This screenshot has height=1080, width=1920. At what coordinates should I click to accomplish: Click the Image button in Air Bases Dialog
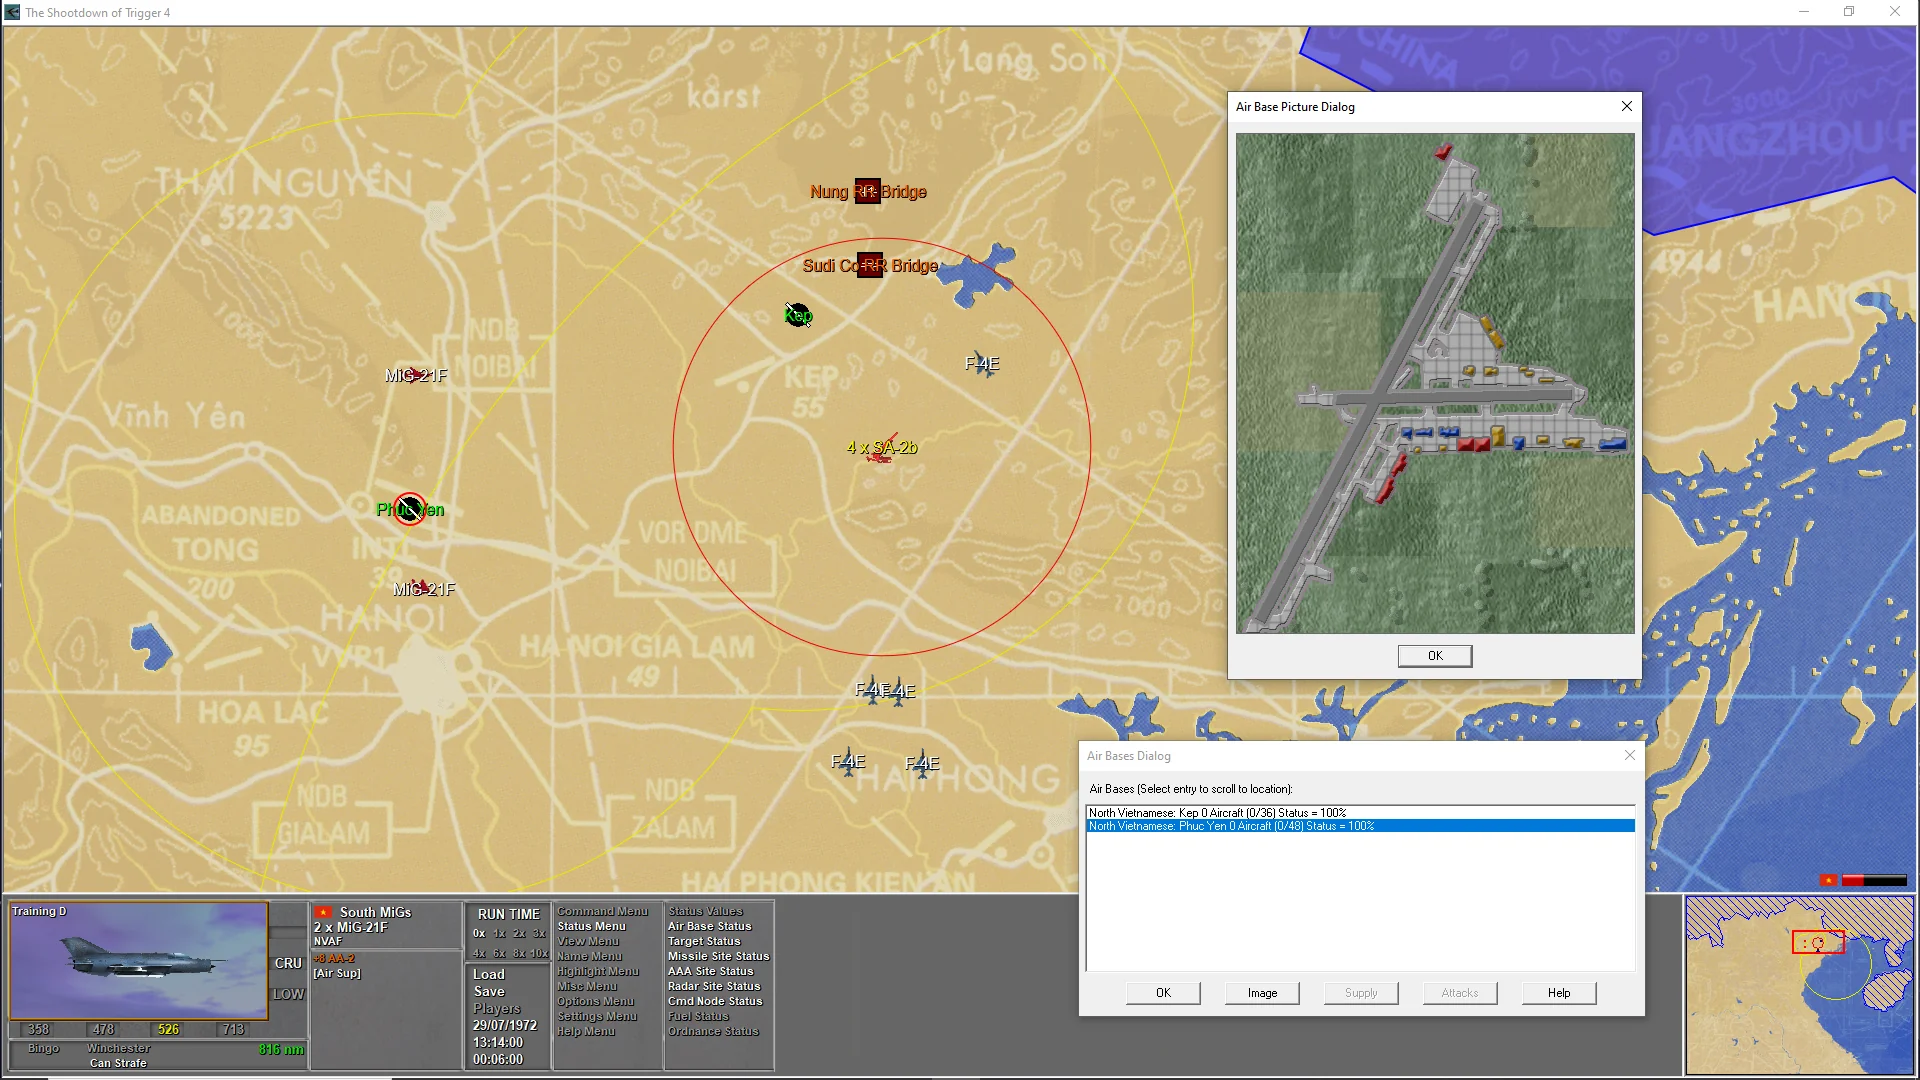click(x=1262, y=993)
